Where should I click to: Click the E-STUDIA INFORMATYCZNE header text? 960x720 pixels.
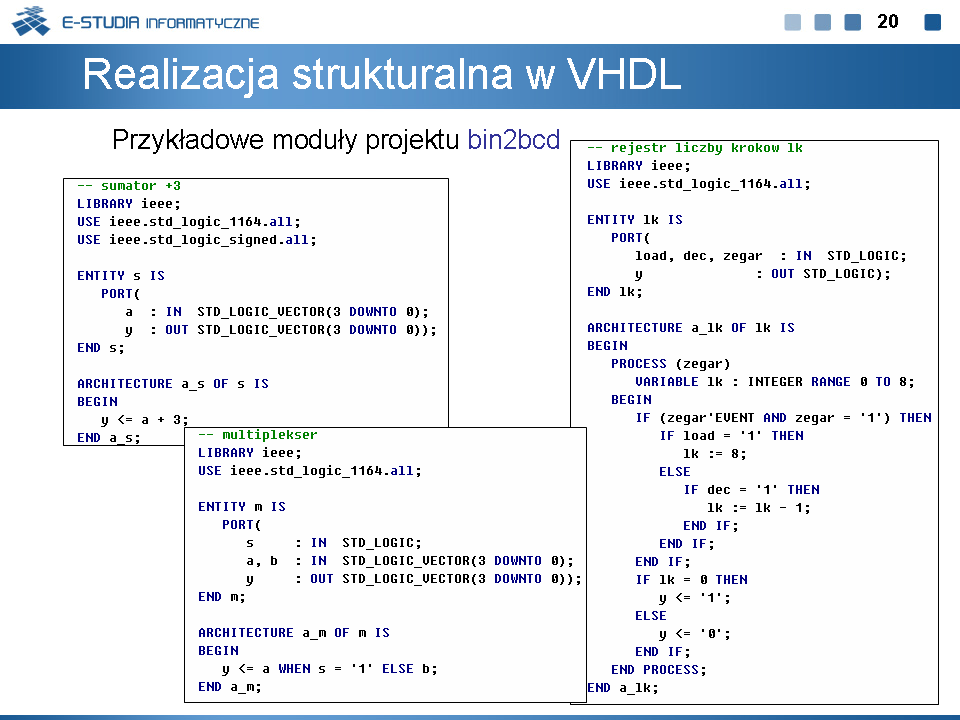point(160,23)
